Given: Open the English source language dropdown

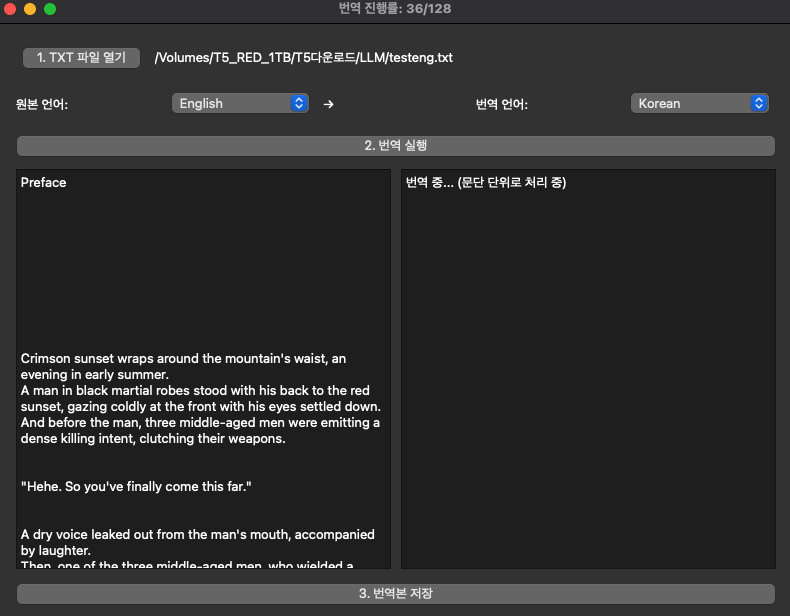Looking at the screenshot, I should [x=239, y=103].
